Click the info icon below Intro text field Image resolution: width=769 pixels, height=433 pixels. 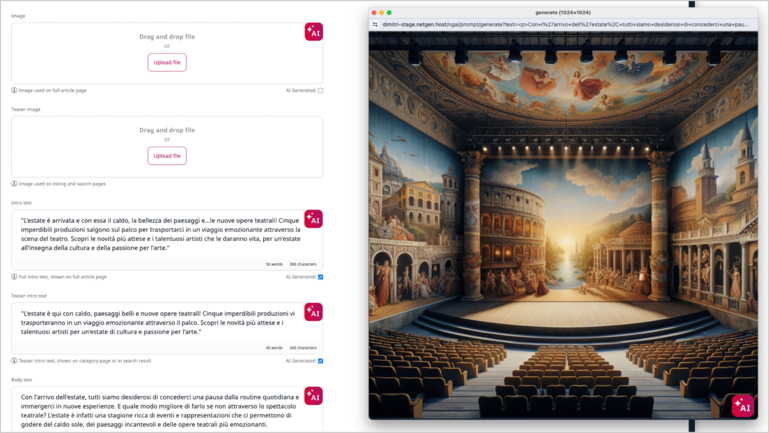click(14, 277)
